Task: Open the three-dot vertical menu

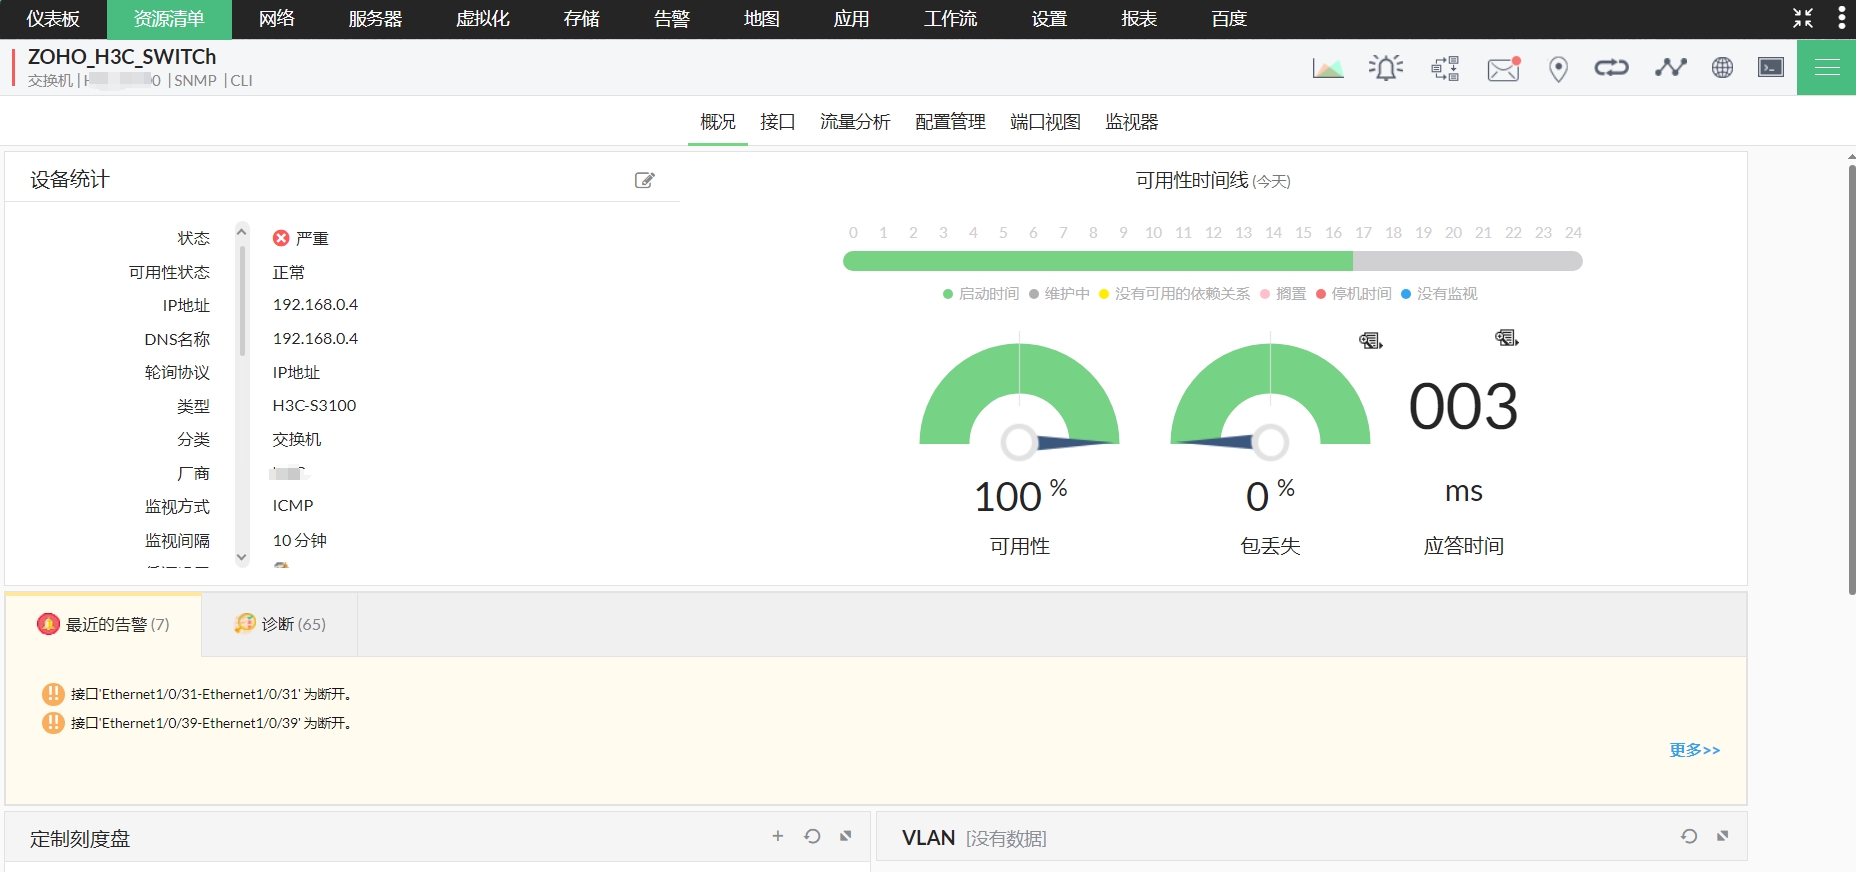Action: 1842,18
